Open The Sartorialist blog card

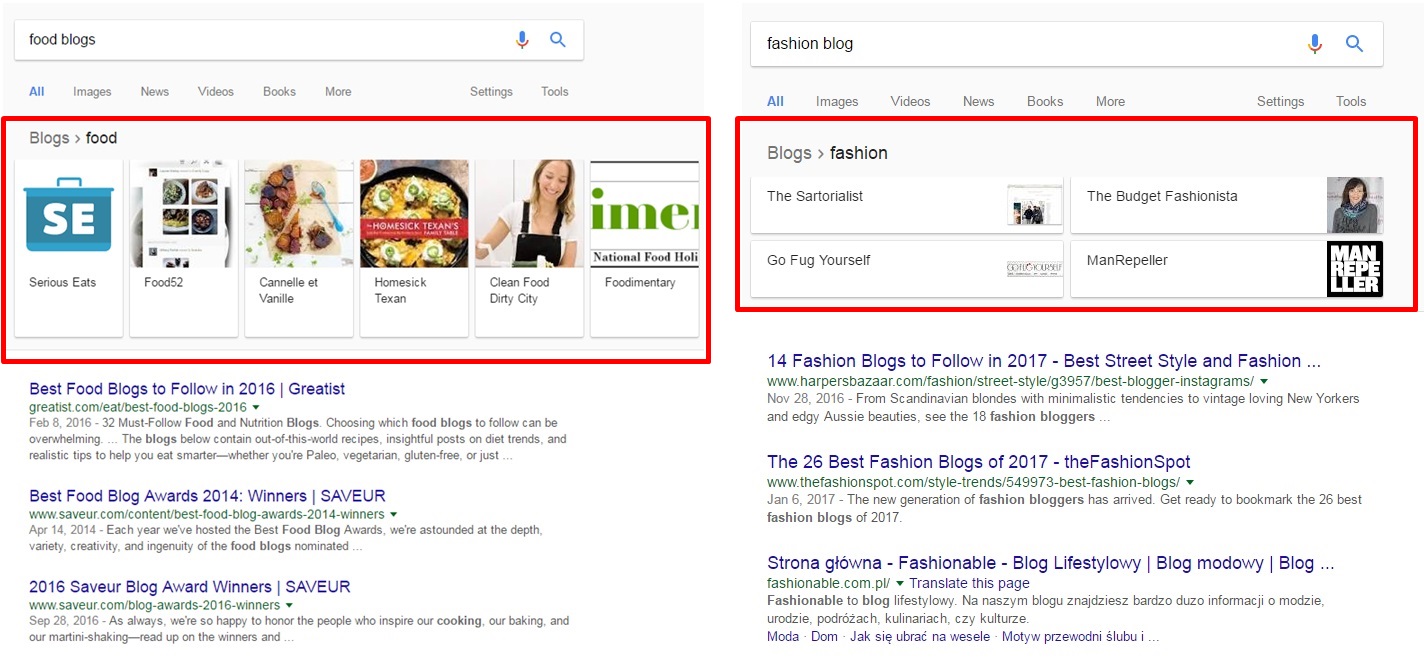[907, 205]
